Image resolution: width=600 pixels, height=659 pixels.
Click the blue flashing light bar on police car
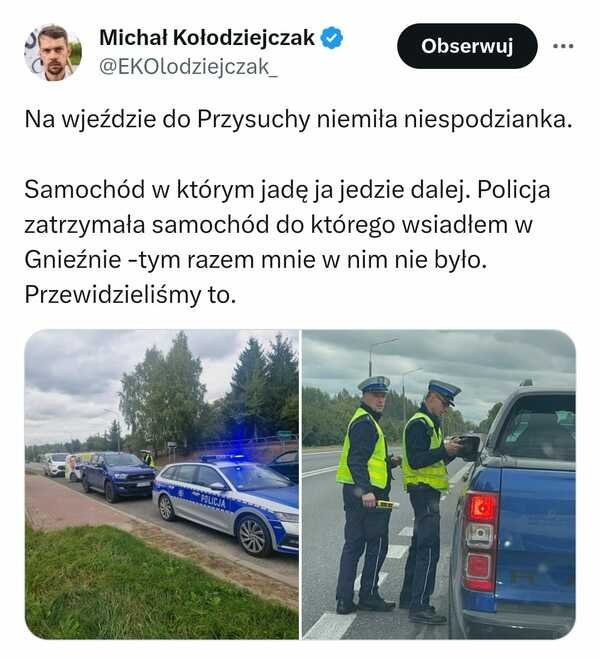(x=223, y=458)
